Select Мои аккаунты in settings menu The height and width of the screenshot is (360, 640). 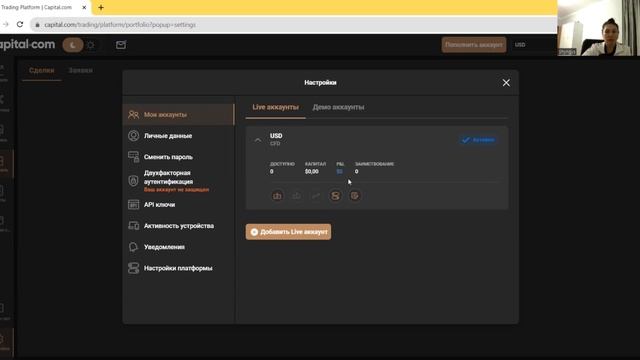click(179, 115)
